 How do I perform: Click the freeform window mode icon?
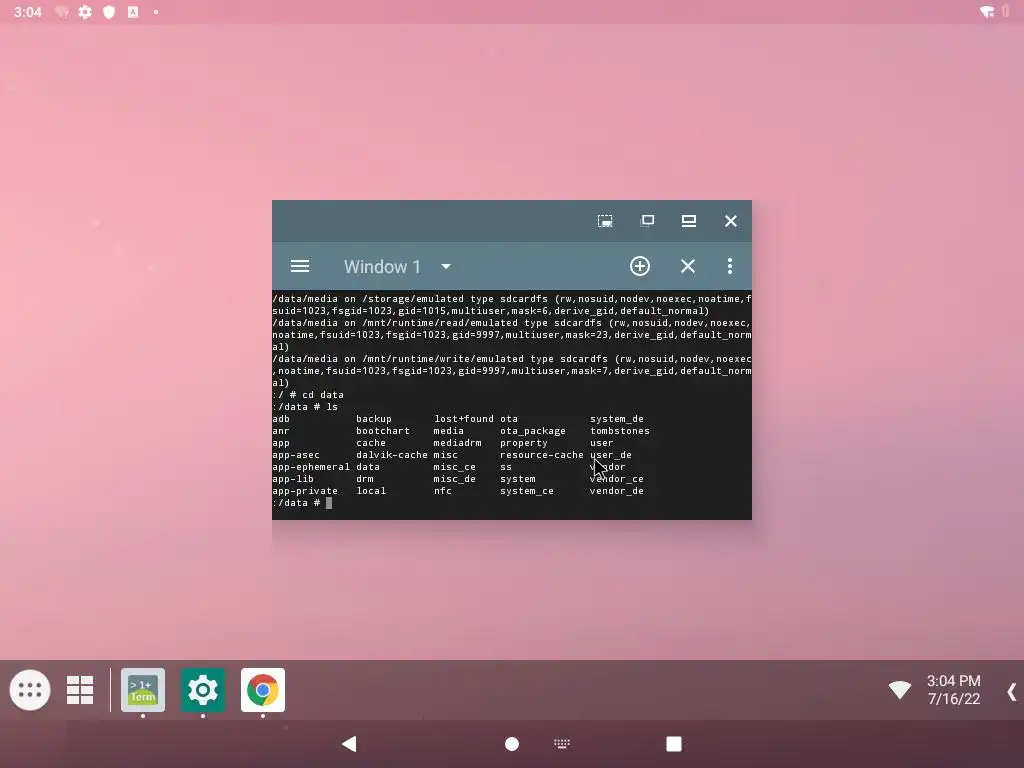pyautogui.click(x=605, y=221)
